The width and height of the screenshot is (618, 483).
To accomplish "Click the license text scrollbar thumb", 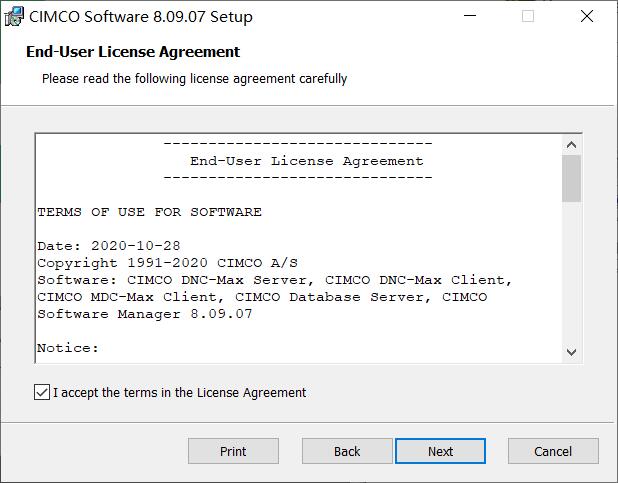I will 571,178.
